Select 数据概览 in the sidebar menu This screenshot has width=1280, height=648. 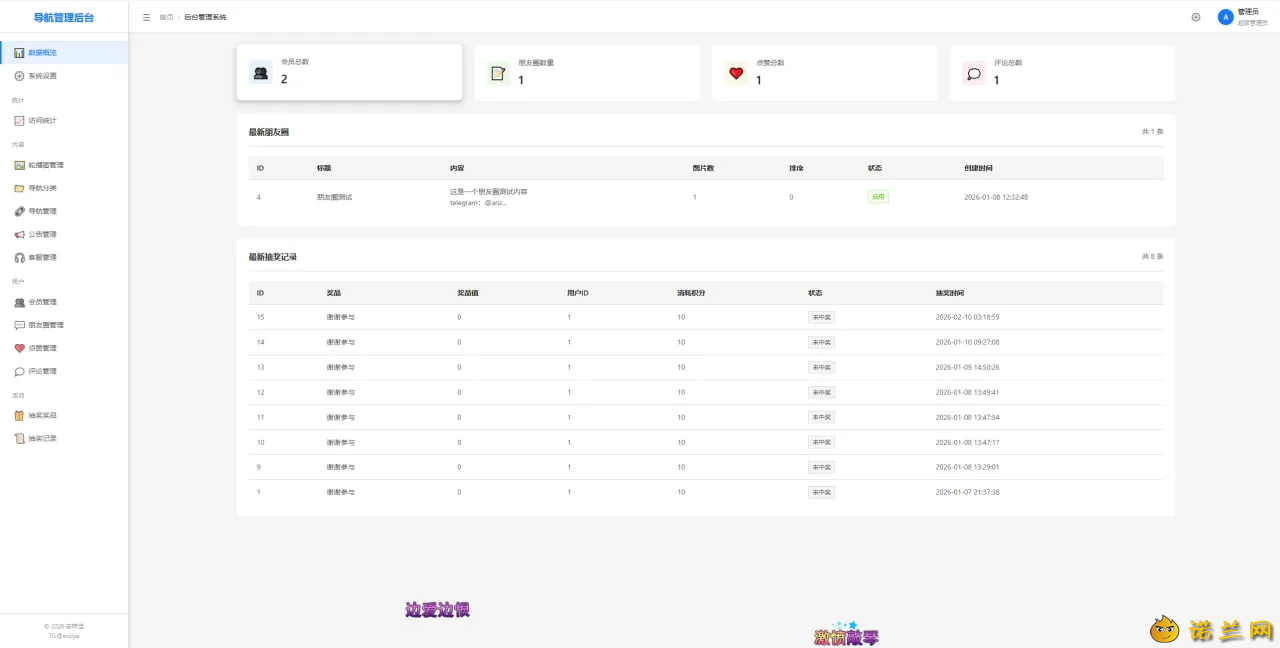[x=64, y=52]
